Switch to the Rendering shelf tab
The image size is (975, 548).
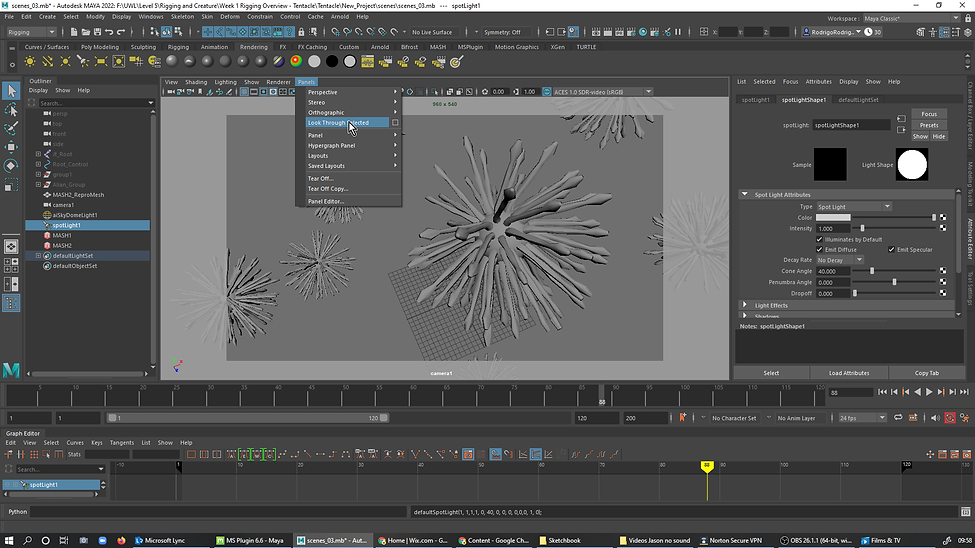pyautogui.click(x=254, y=47)
